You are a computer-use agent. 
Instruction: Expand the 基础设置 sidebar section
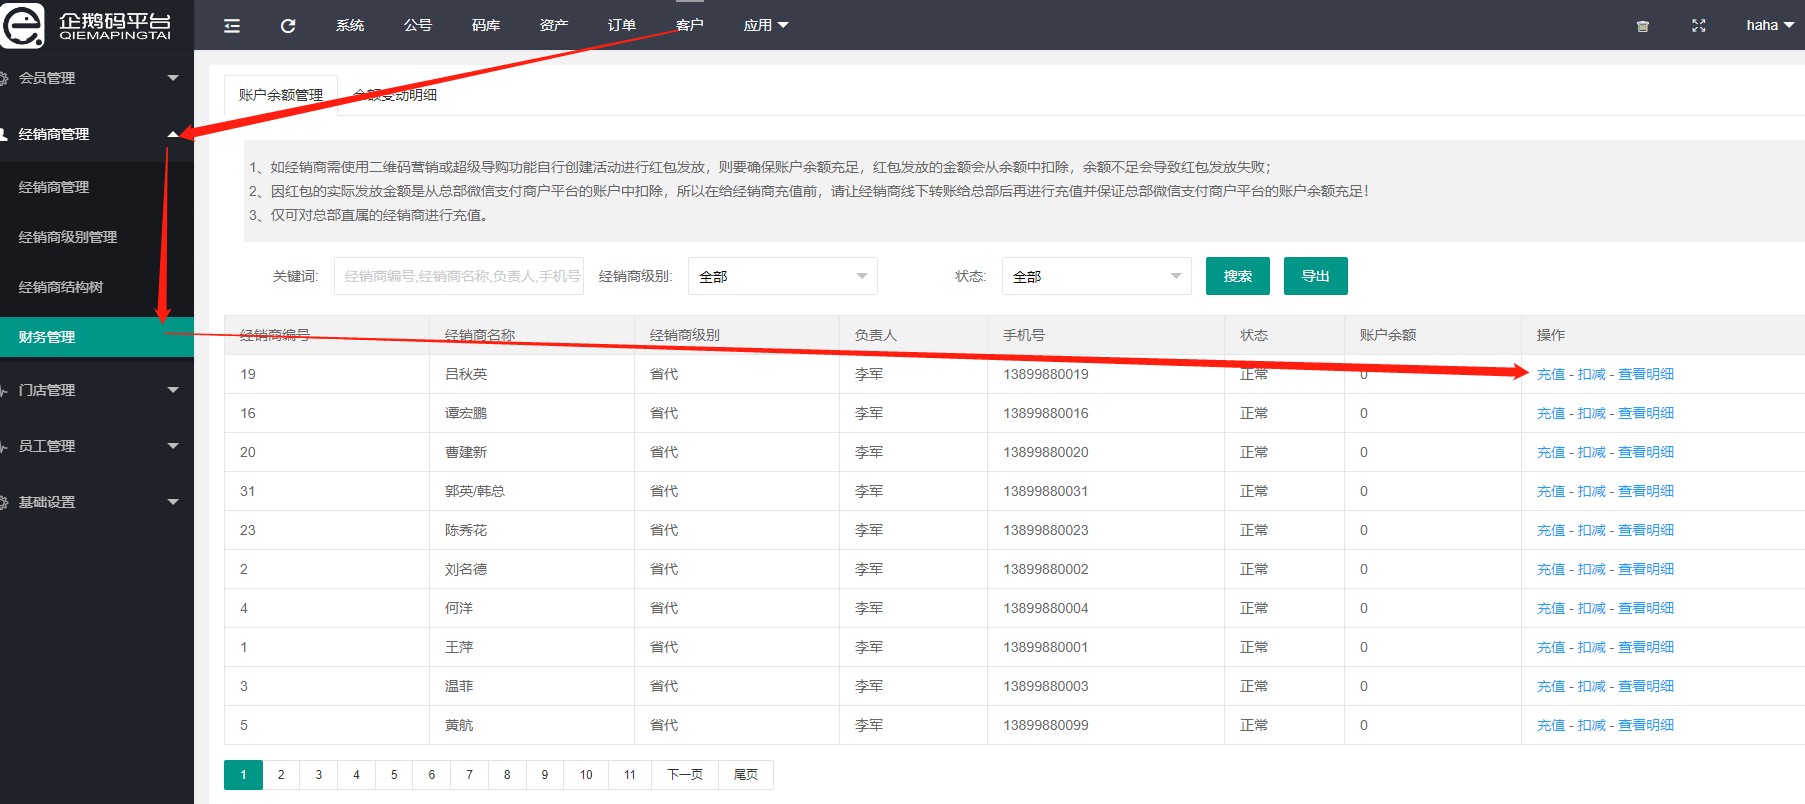pyautogui.click(x=97, y=502)
